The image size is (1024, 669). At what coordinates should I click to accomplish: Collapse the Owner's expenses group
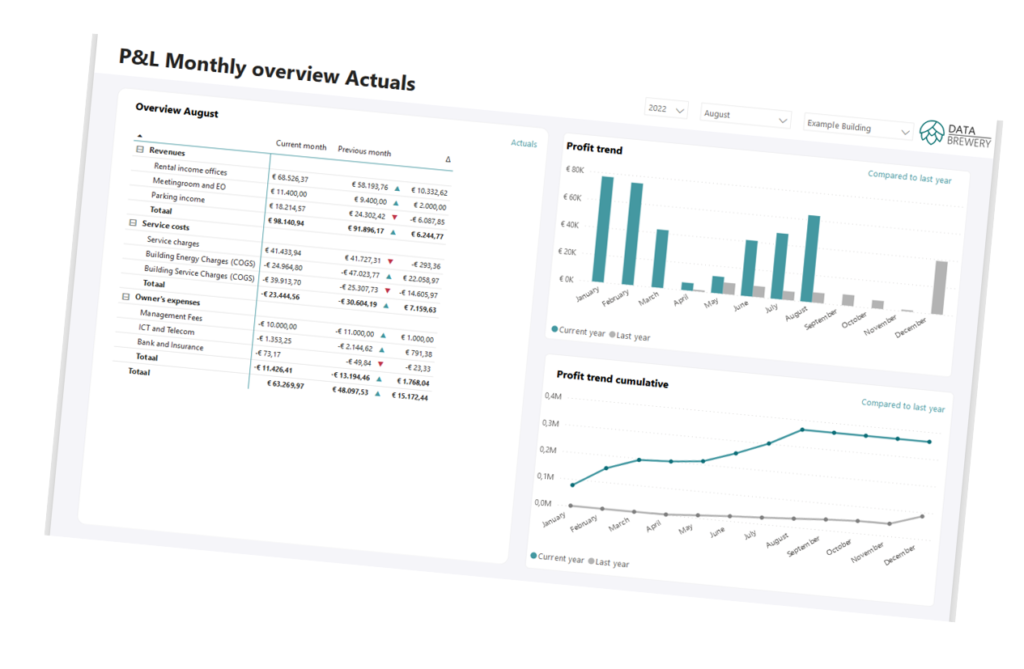pos(126,296)
